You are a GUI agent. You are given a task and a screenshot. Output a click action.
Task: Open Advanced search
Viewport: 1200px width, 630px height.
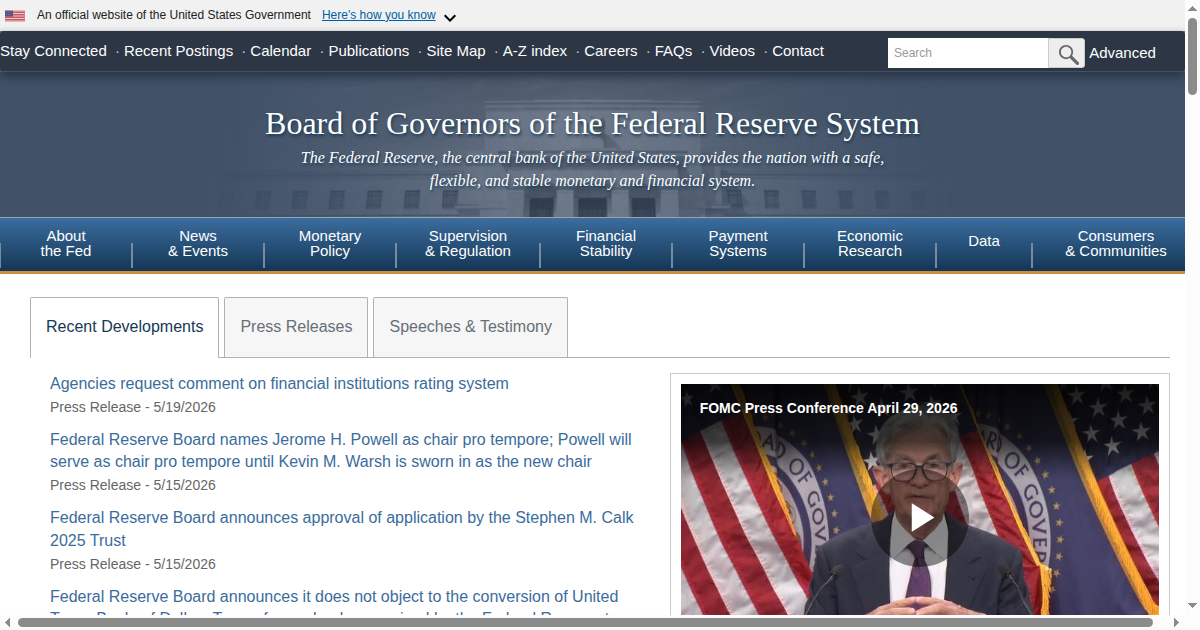[x=1122, y=53]
